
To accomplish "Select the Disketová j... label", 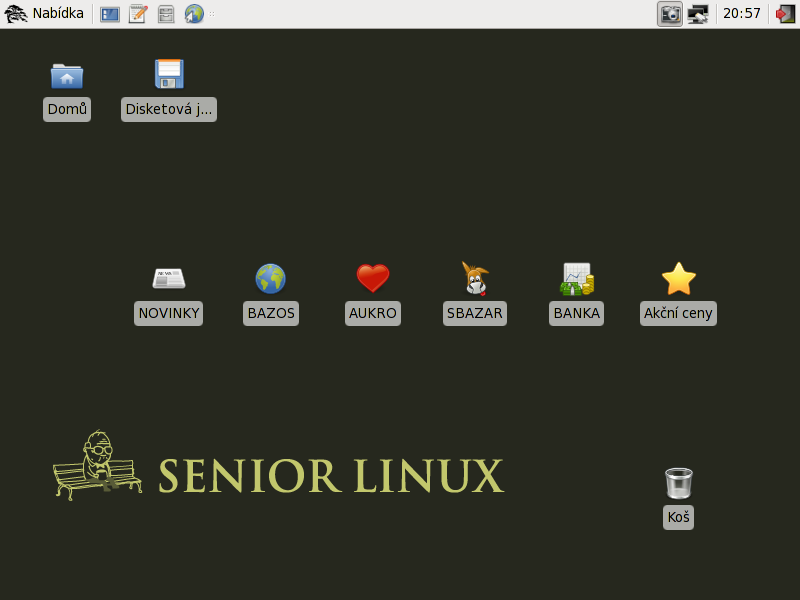I will click(x=169, y=109).
